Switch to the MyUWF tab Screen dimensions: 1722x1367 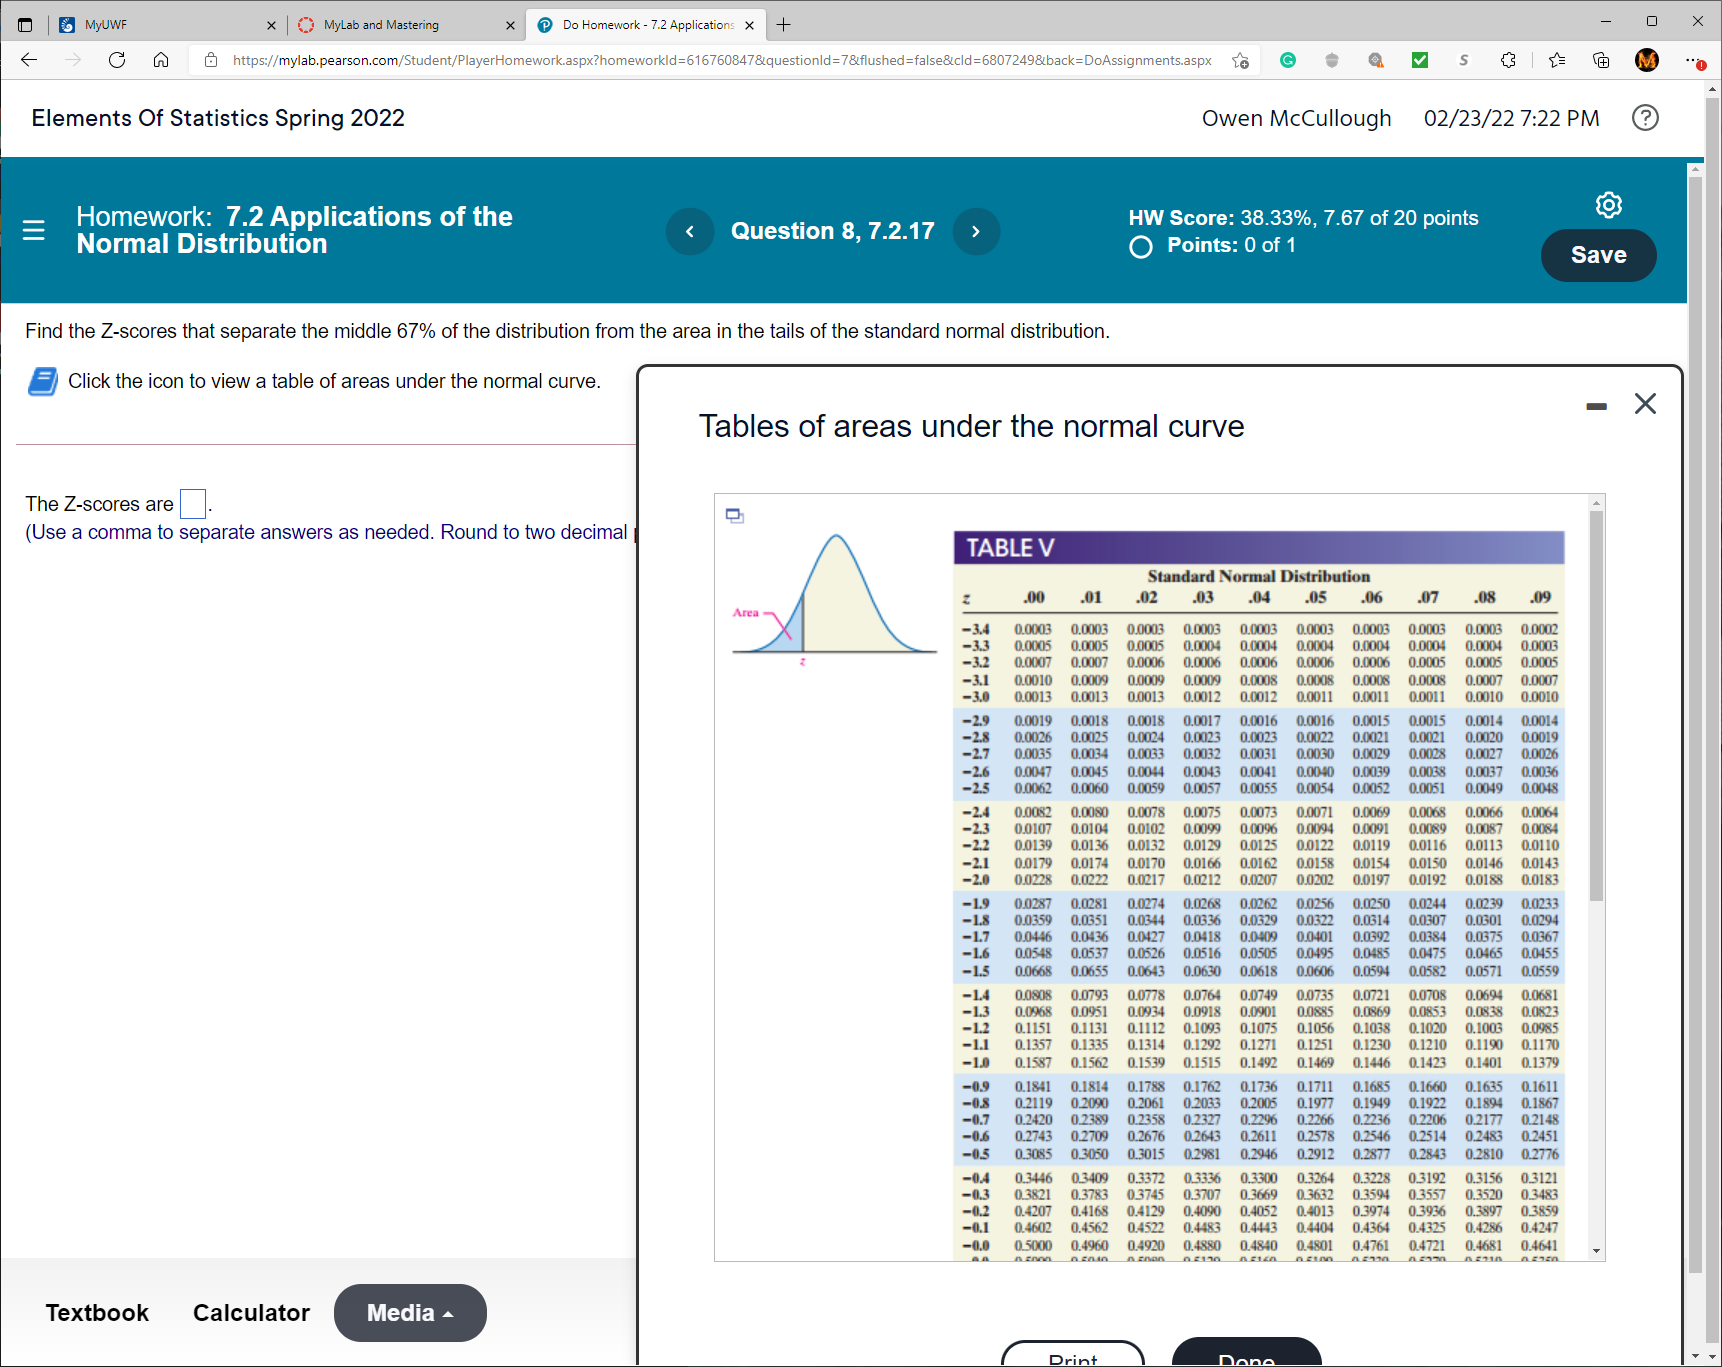tap(165, 25)
